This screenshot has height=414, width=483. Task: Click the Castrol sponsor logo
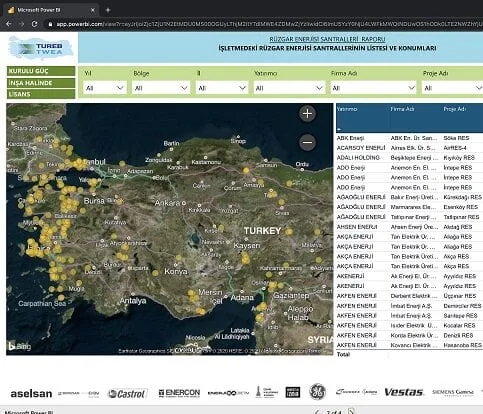(x=127, y=394)
